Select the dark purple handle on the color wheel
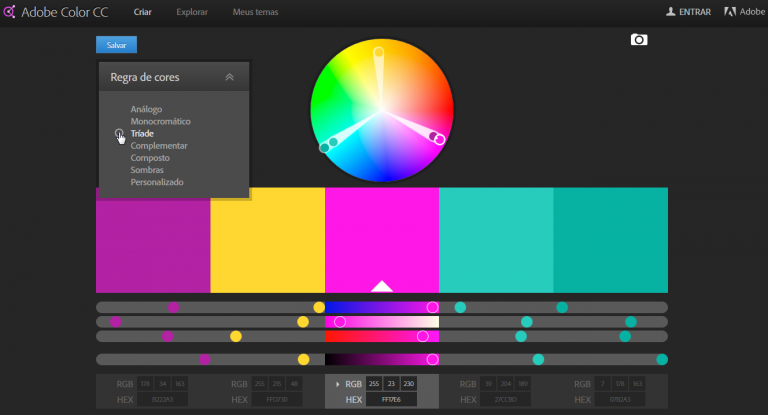Screen dimensions: 768x415 coord(433,136)
